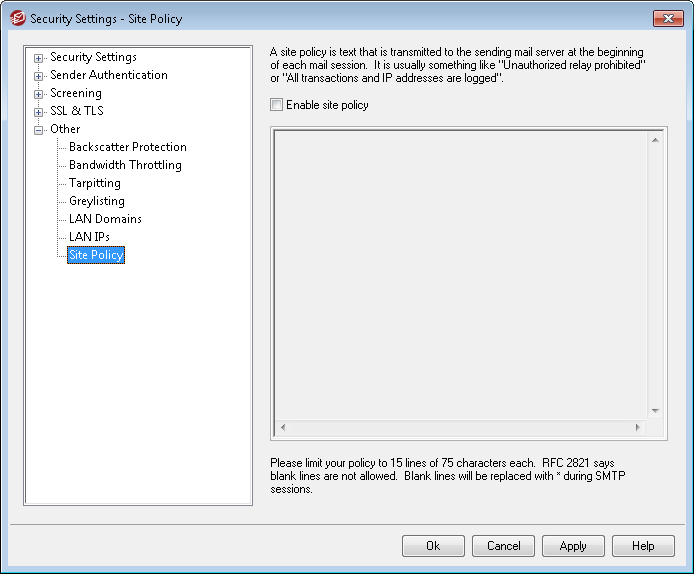Expand the Security Settings tree node

[x=39, y=58]
